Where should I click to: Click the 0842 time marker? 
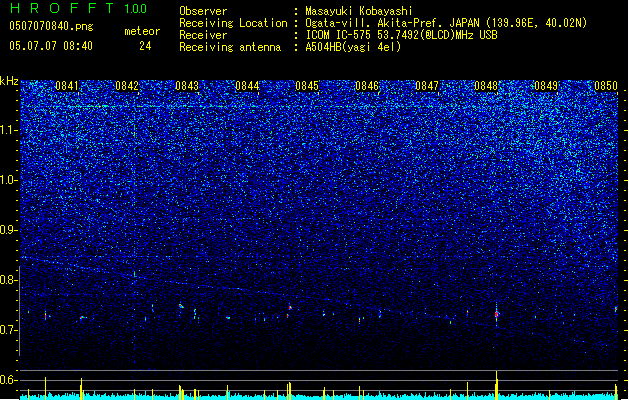[127, 86]
